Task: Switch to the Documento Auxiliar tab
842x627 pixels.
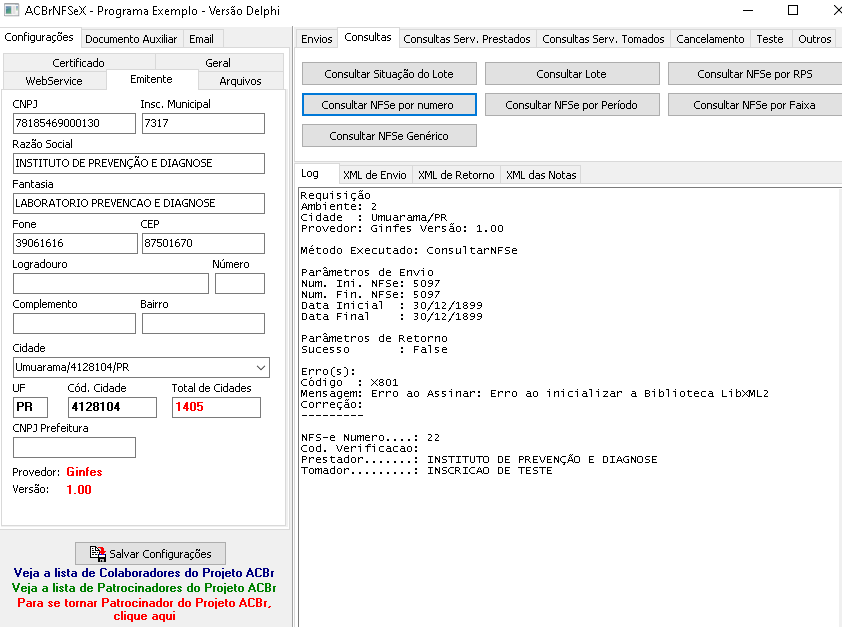Action: [131, 39]
